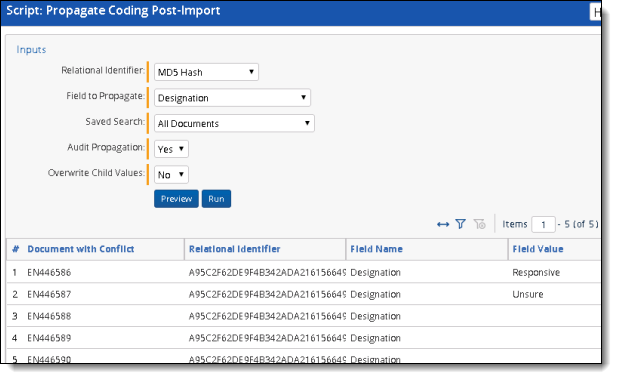Click the Preview button
Image resolution: width=617 pixels, height=379 pixels.
click(176, 199)
